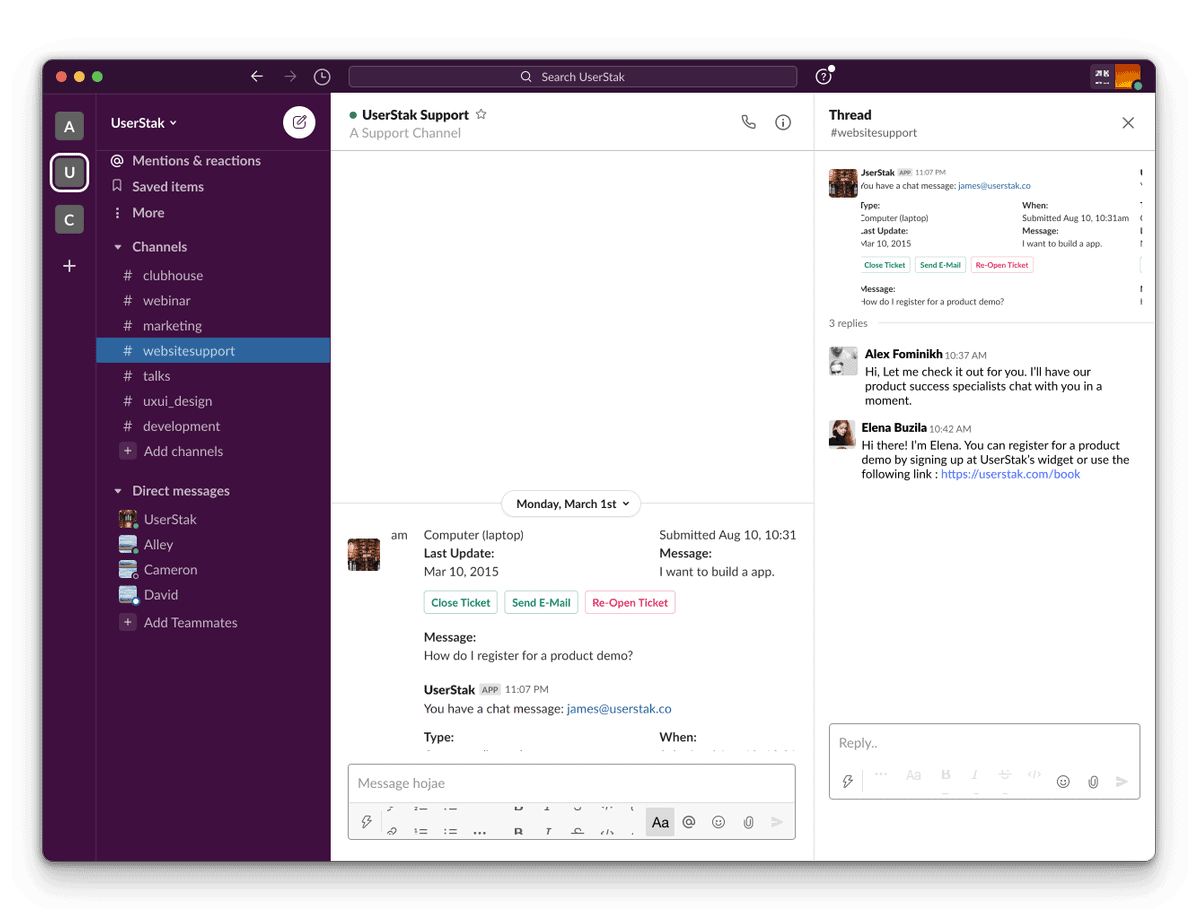The image size is (1200, 921).
Task: Open james@userstak.co link in the thread
Action: coord(994,186)
